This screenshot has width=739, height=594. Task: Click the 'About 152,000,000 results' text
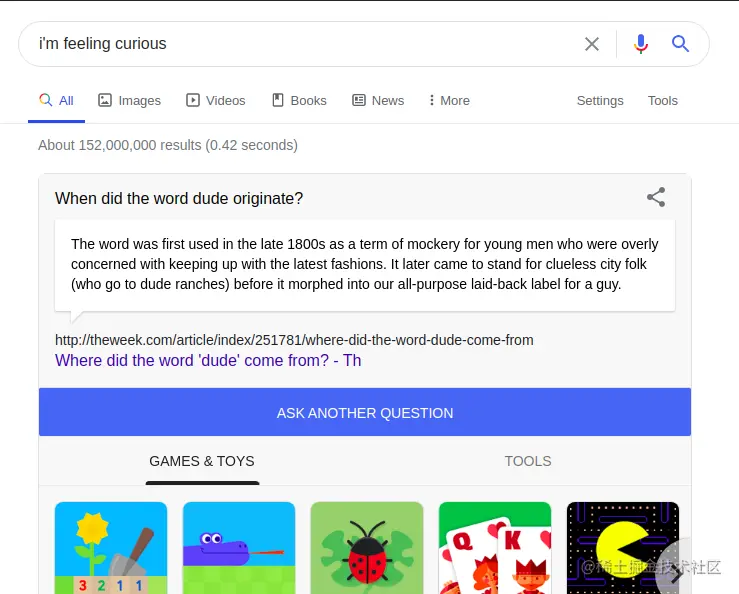tap(168, 145)
